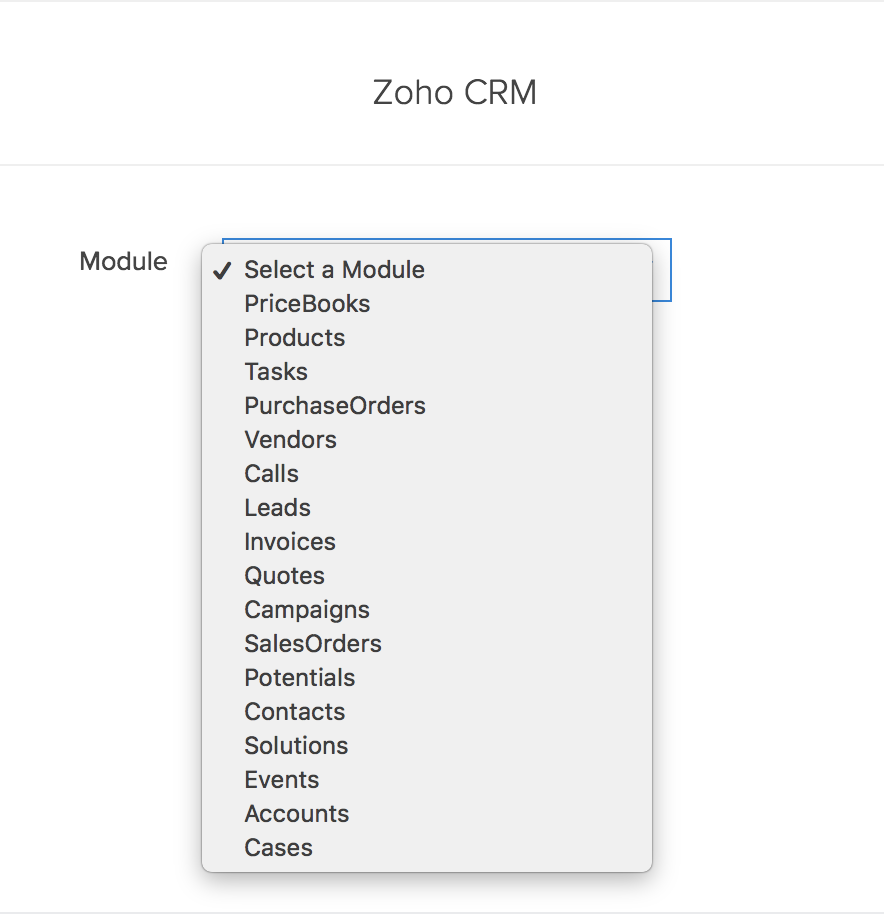Select PurchaseOrders module entry
This screenshot has height=916, width=884.
tap(335, 406)
